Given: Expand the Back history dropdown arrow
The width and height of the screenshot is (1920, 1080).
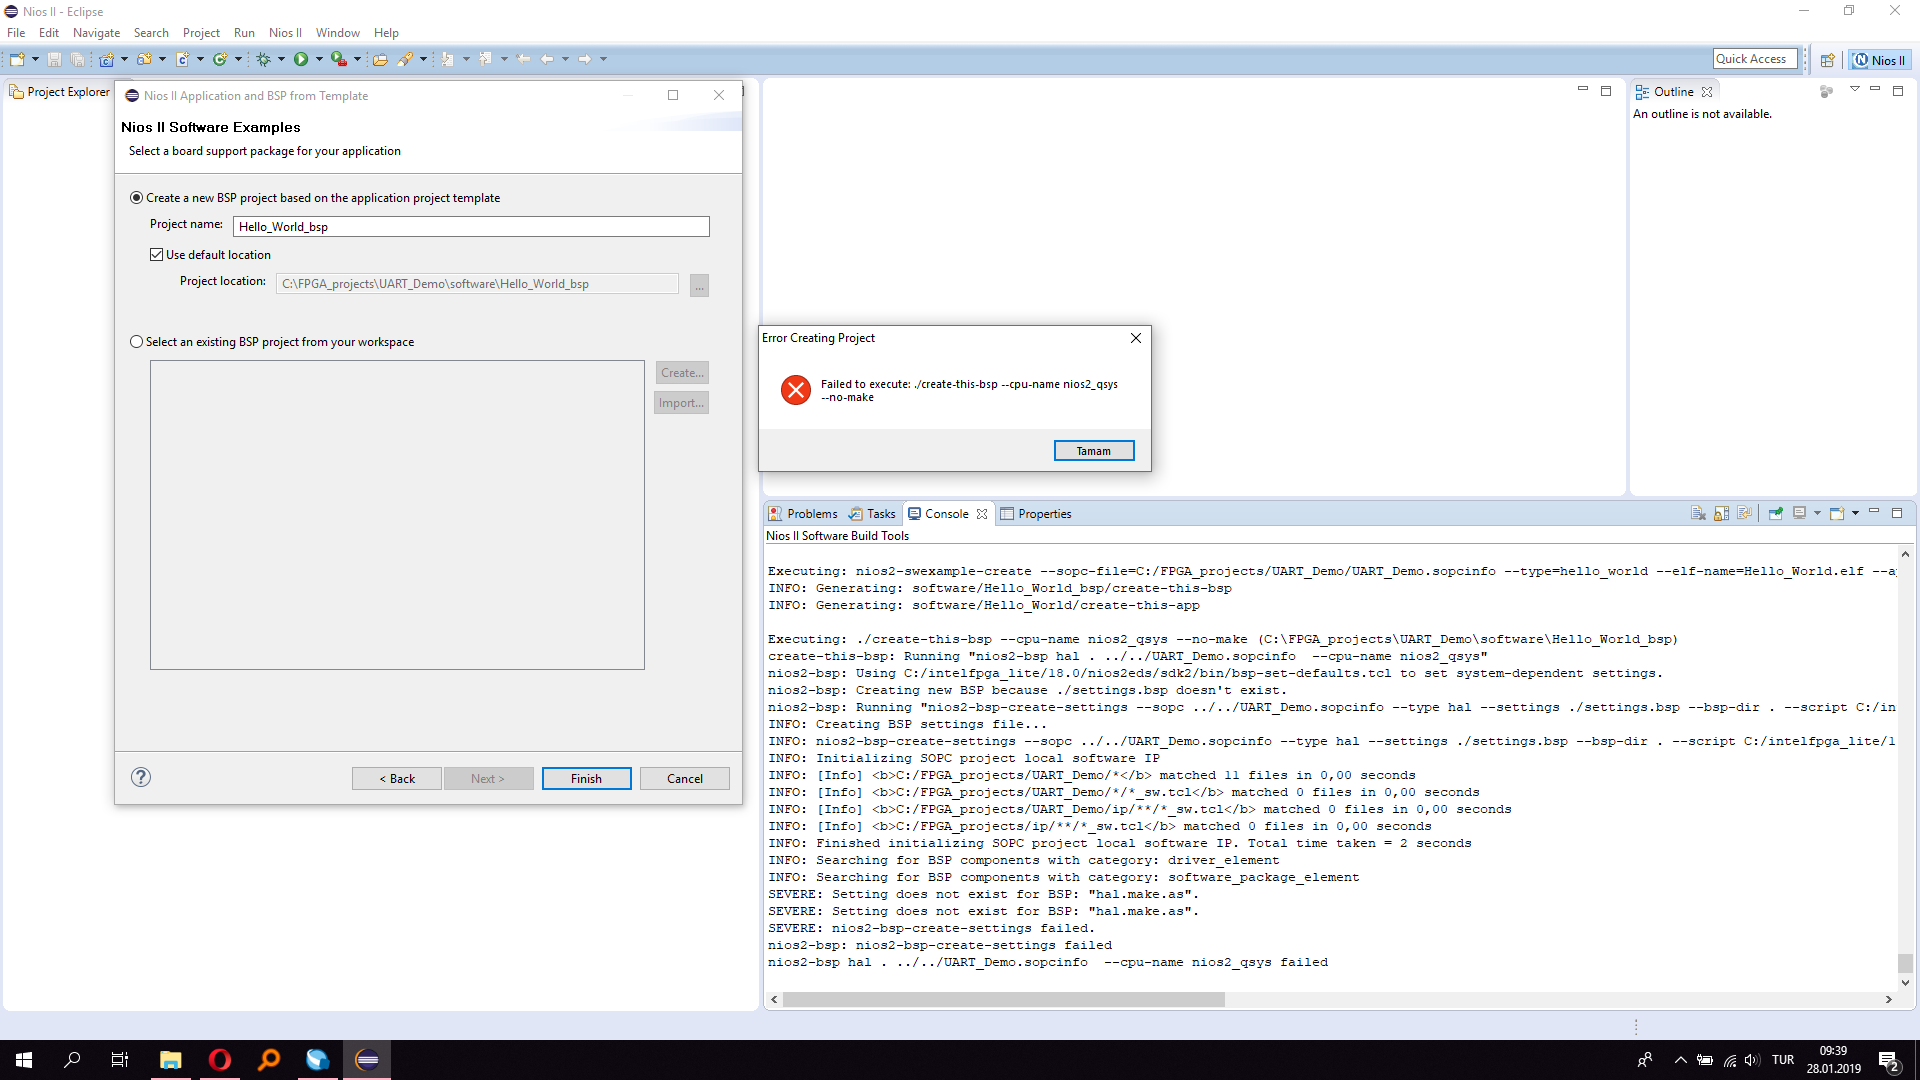Looking at the screenshot, I should pos(565,59).
